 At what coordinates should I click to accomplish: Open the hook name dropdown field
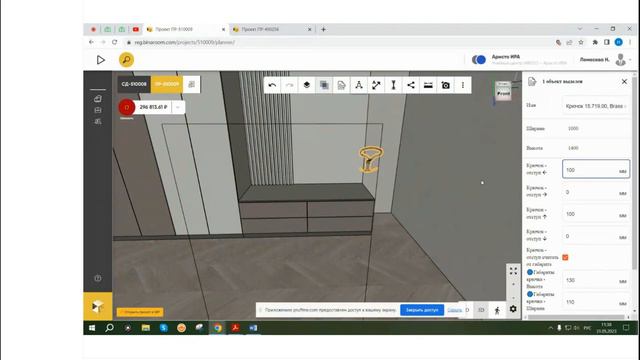point(596,106)
